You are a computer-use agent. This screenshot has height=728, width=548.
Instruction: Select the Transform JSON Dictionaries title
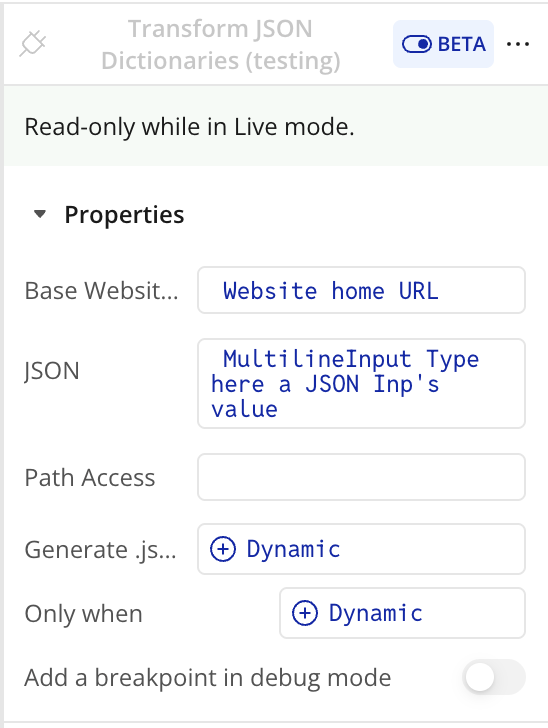point(221,45)
